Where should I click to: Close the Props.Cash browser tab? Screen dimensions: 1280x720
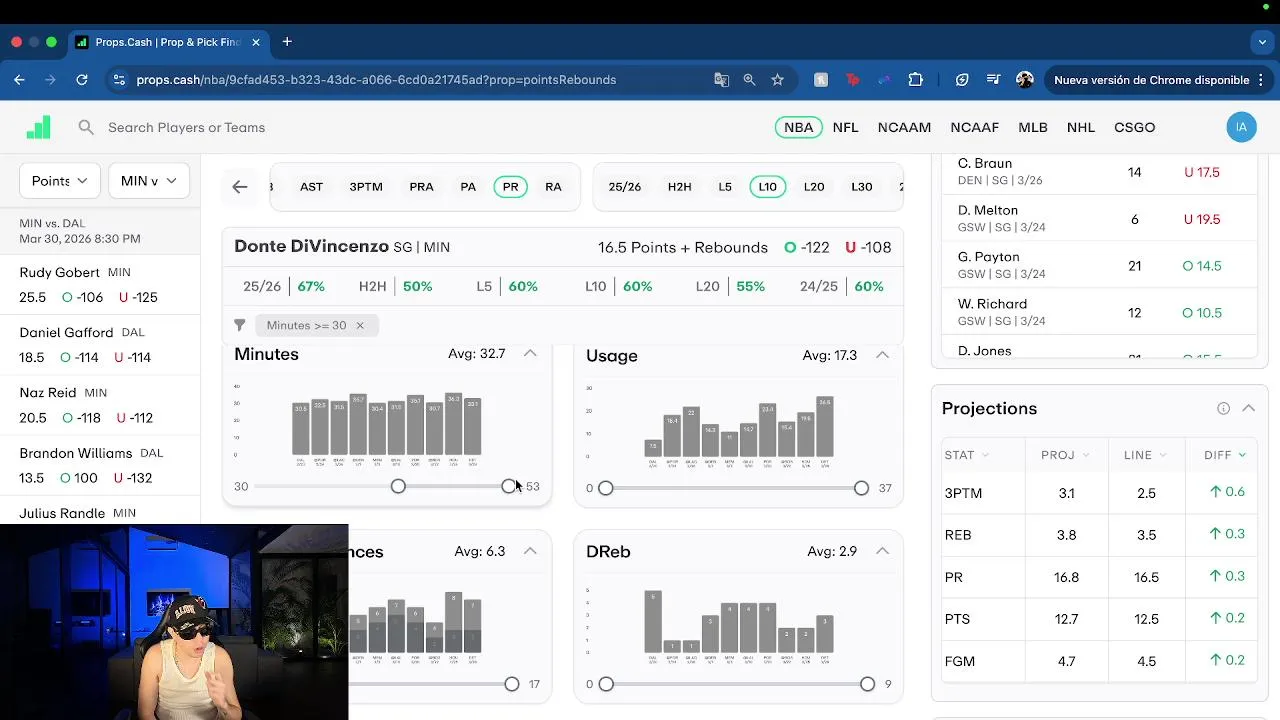point(256,42)
